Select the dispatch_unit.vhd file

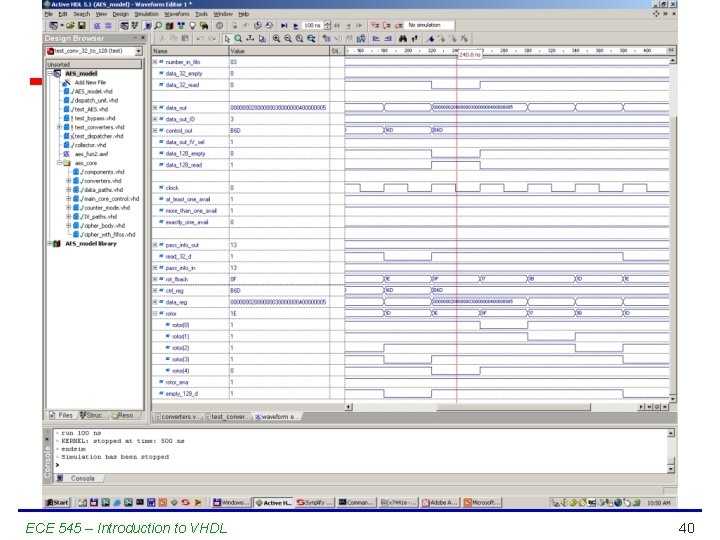pyautogui.click(x=96, y=100)
